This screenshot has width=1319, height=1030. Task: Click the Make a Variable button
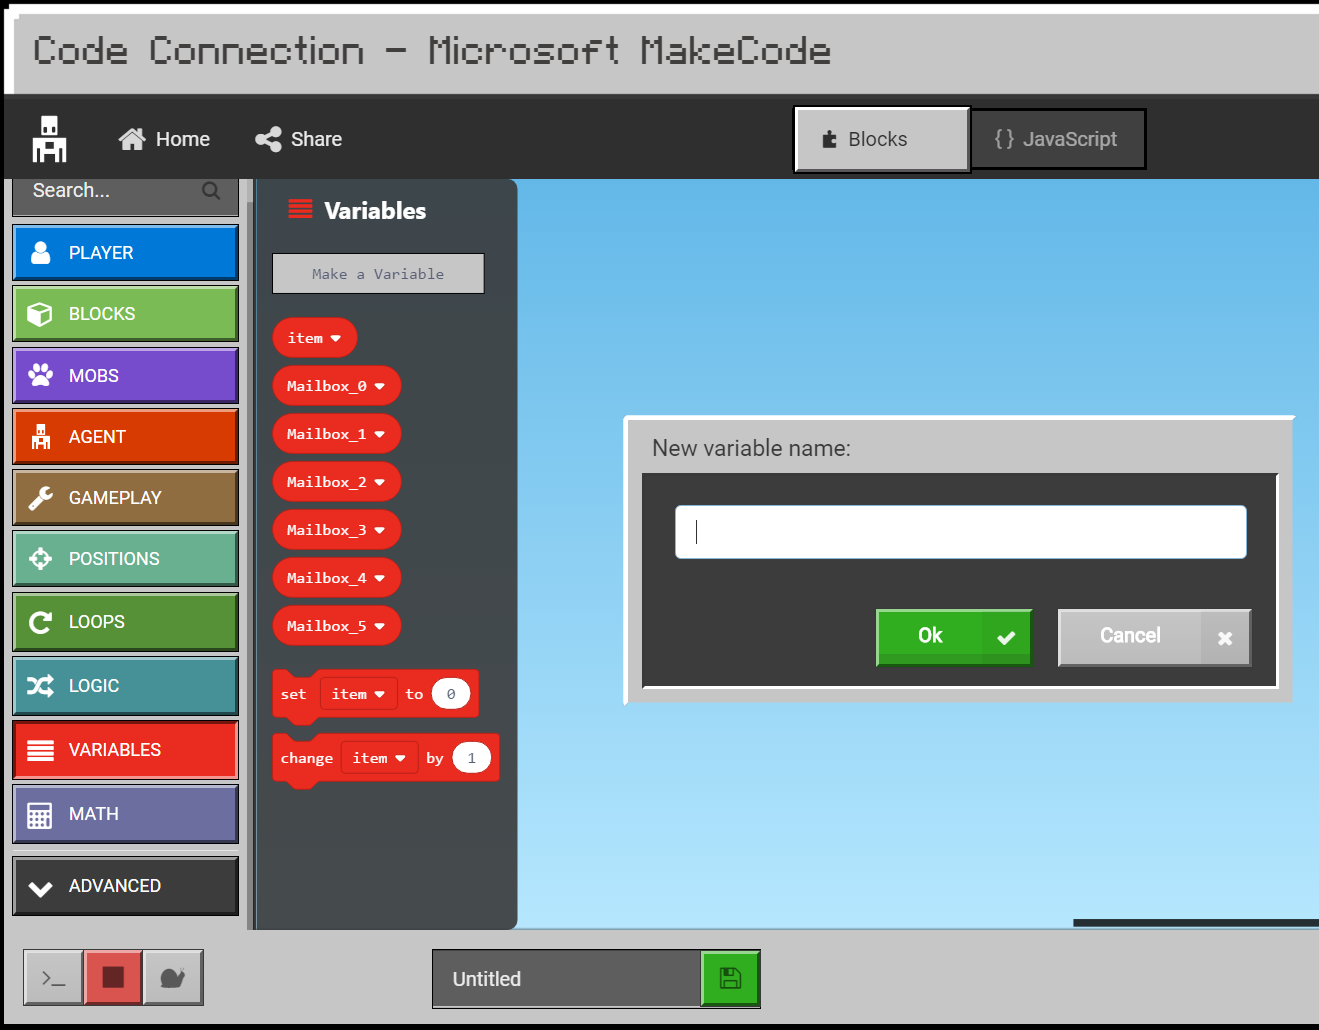[378, 274]
